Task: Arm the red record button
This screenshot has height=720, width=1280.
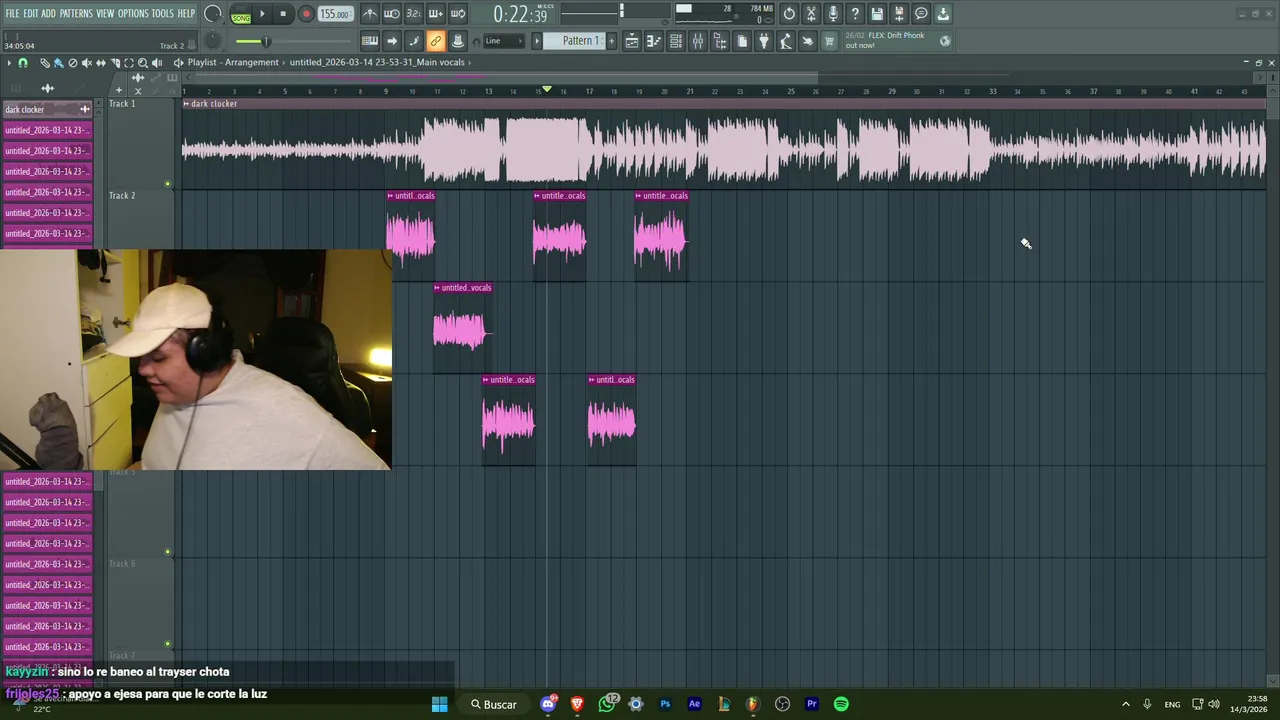Action: (306, 14)
